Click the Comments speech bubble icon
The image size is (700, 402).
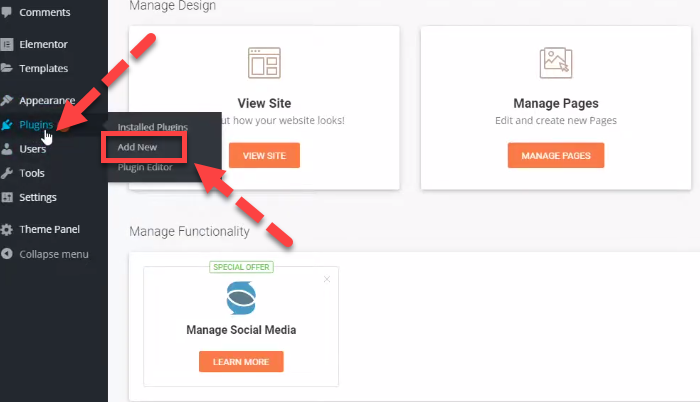pos(6,12)
